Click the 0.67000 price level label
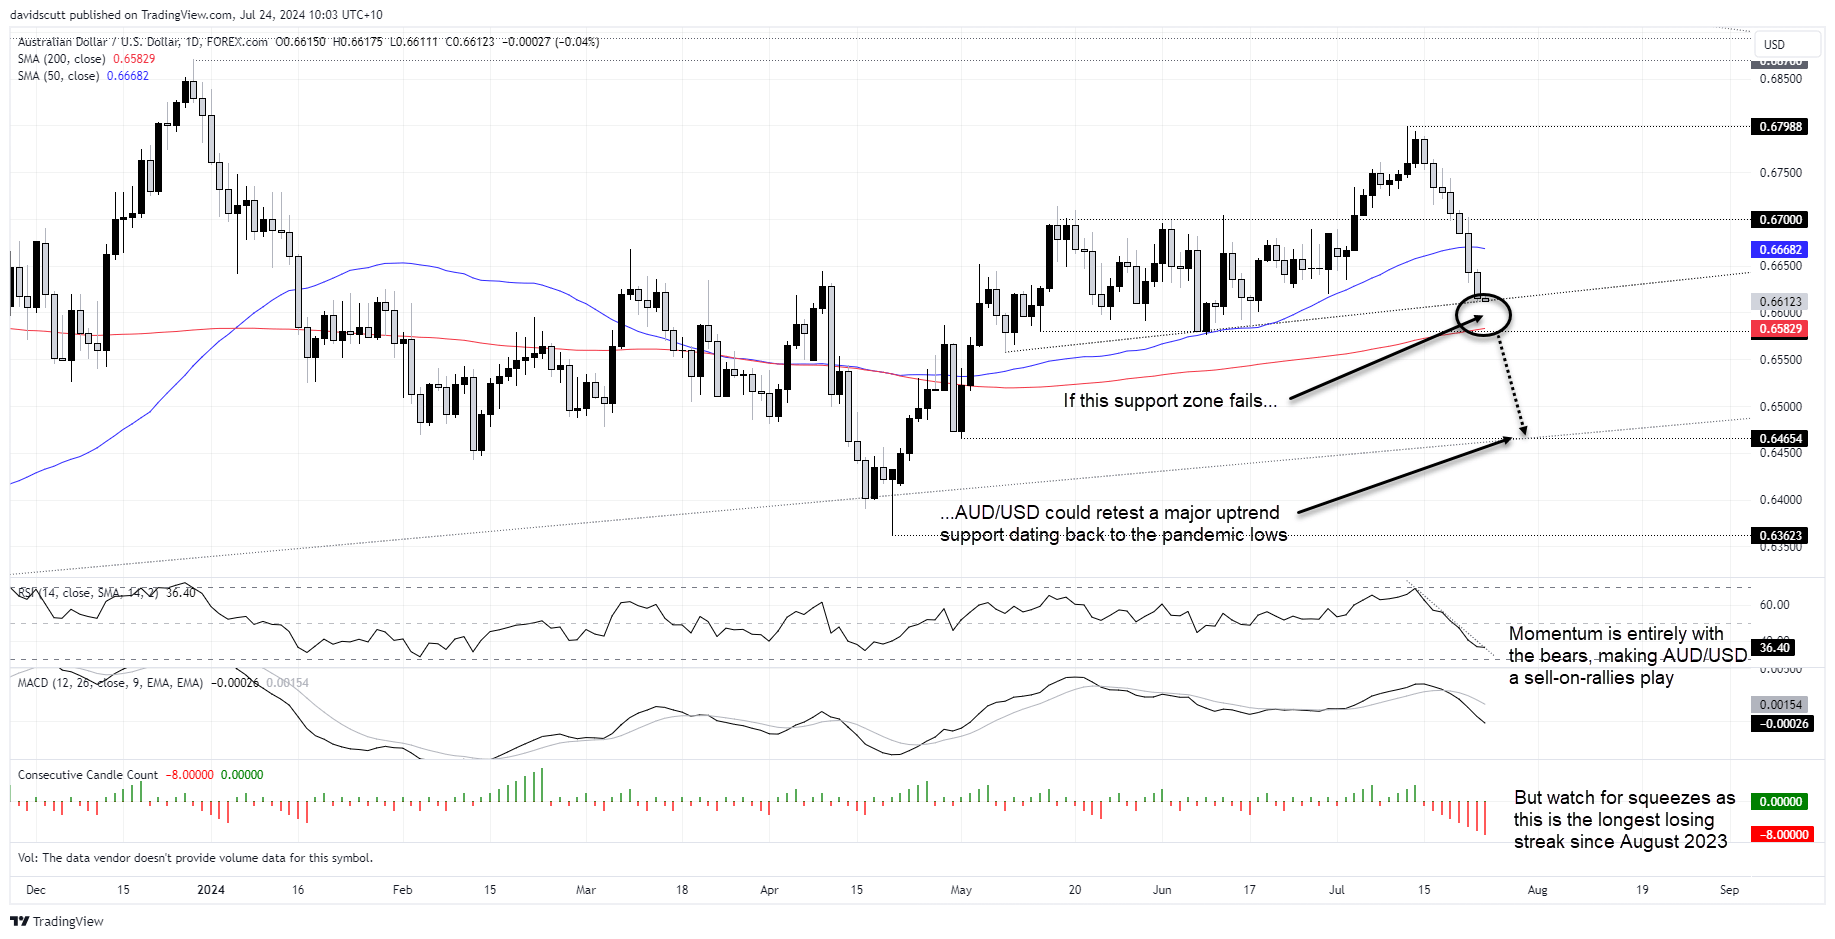The width and height of the screenshot is (1835, 939). pyautogui.click(x=1780, y=219)
